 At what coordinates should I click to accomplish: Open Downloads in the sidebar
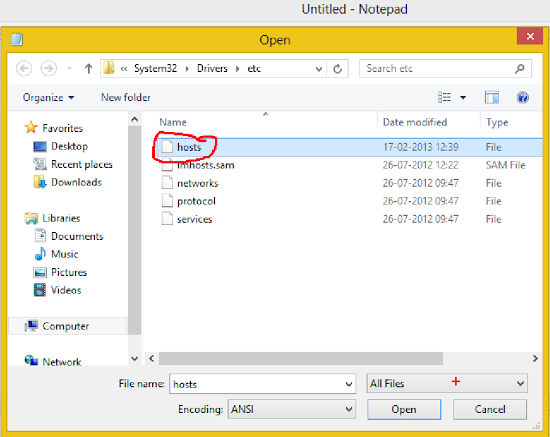tap(68, 182)
